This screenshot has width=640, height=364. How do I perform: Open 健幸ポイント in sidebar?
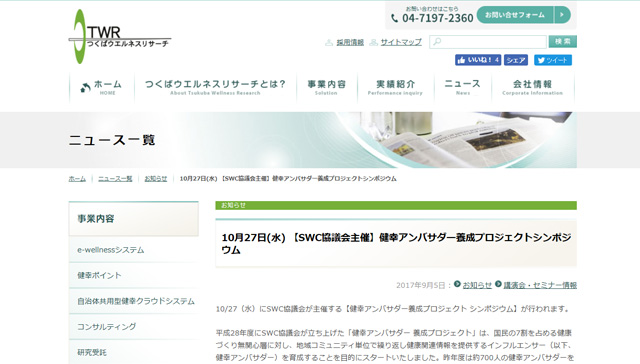point(133,275)
